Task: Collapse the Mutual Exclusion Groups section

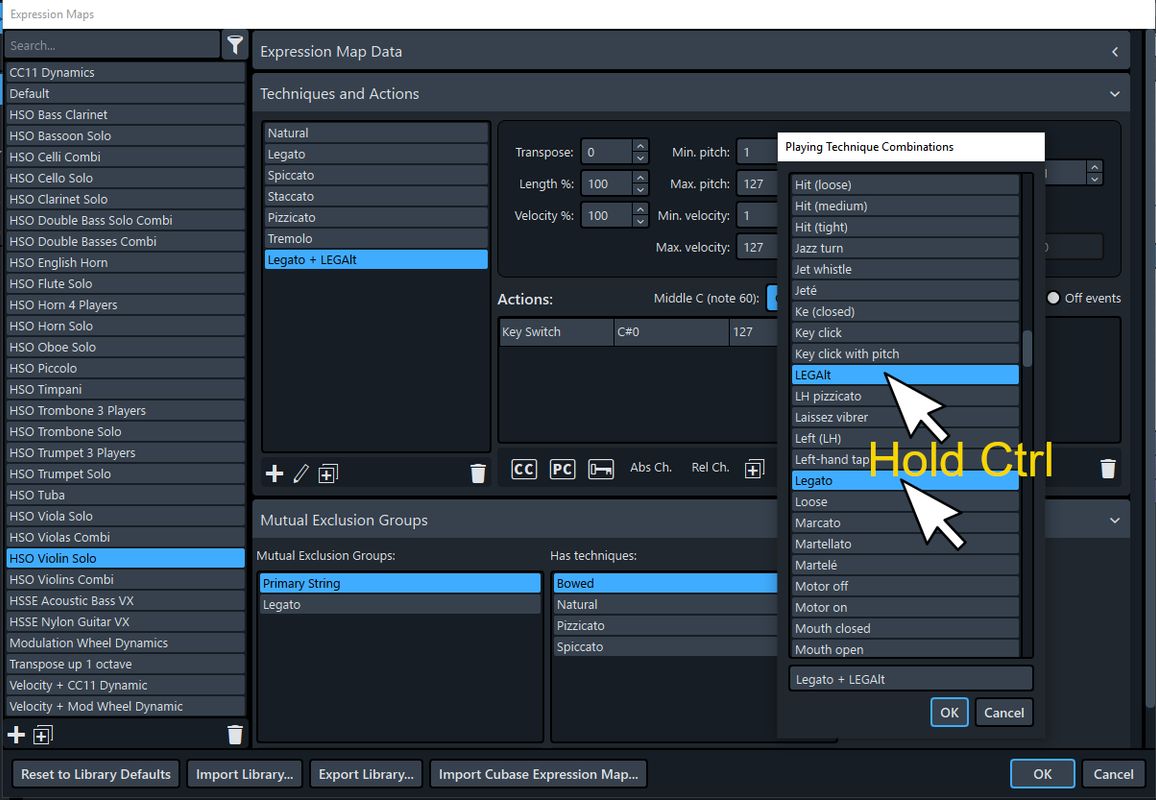Action: [1115, 521]
